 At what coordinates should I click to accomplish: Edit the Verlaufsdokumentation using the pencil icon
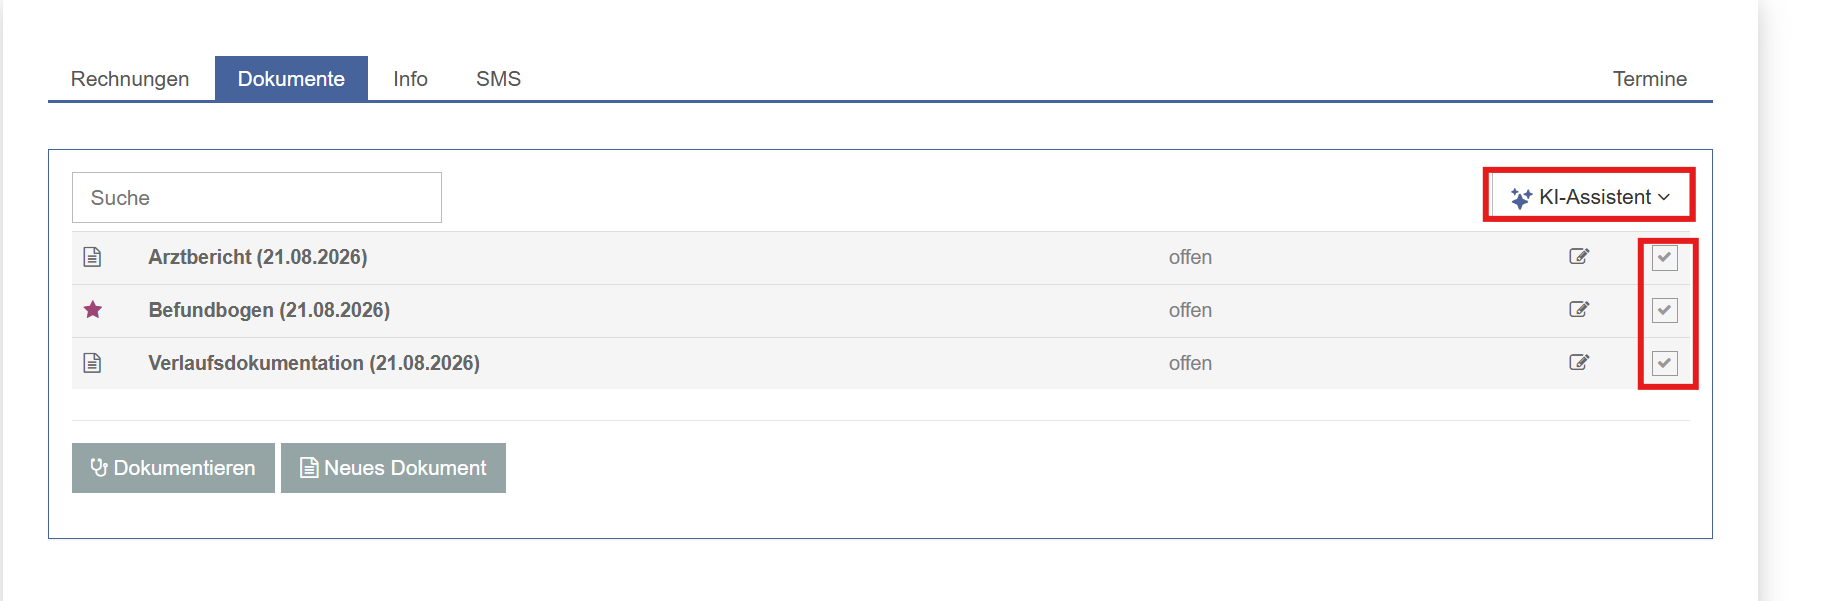click(1579, 362)
